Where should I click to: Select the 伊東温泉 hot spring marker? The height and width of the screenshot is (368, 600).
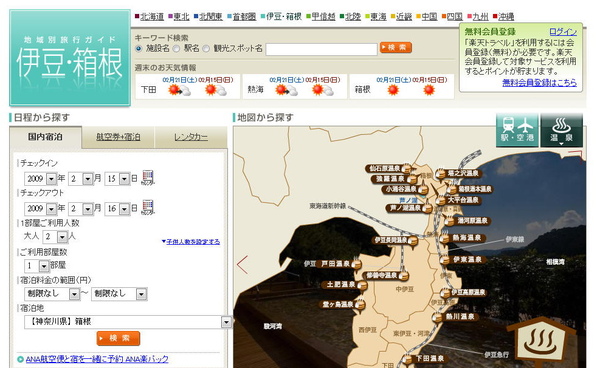coord(463,260)
